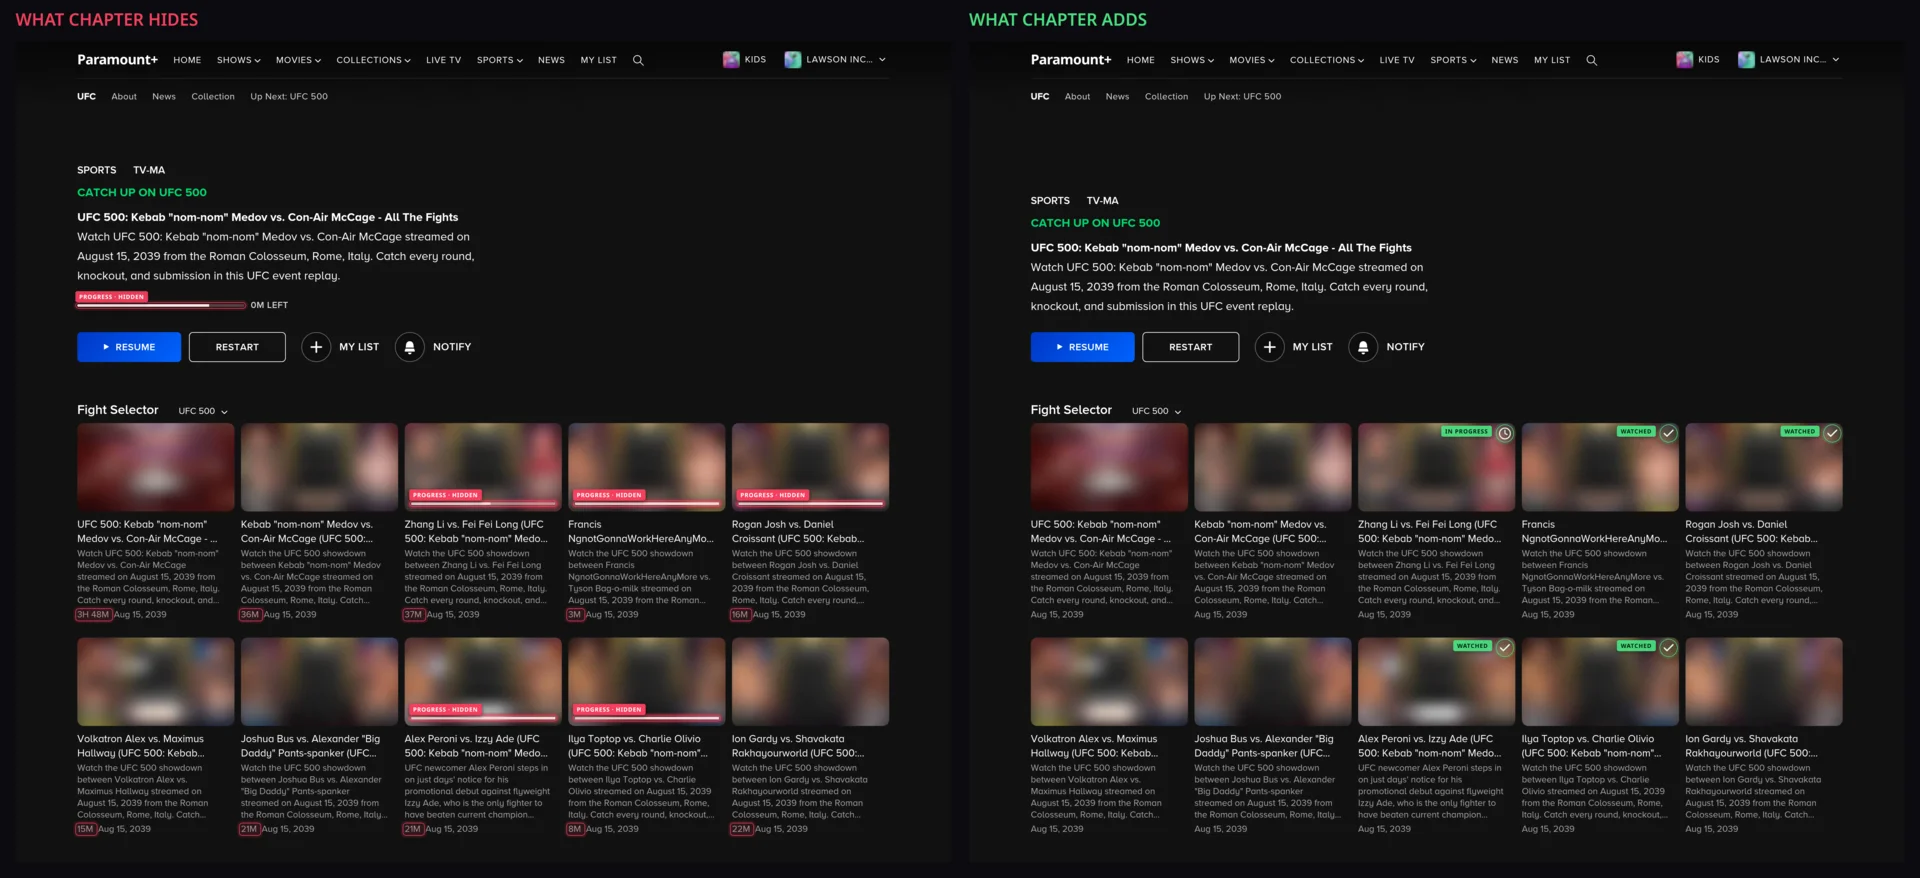Open Ion Gardy vs. Shavakata thumbnail in 'Chapter Adds'
Viewport: 1920px width, 878px height.
1764,682
